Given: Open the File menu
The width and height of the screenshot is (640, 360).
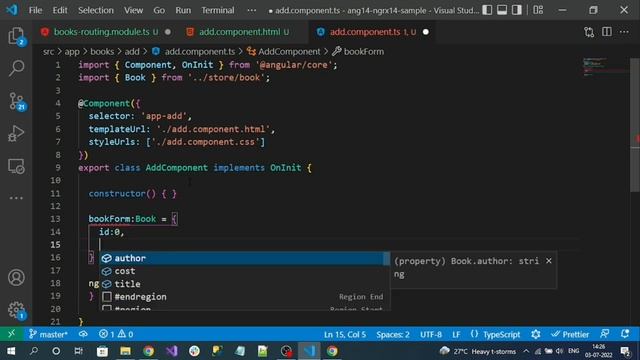Looking at the screenshot, I should [x=35, y=10].
